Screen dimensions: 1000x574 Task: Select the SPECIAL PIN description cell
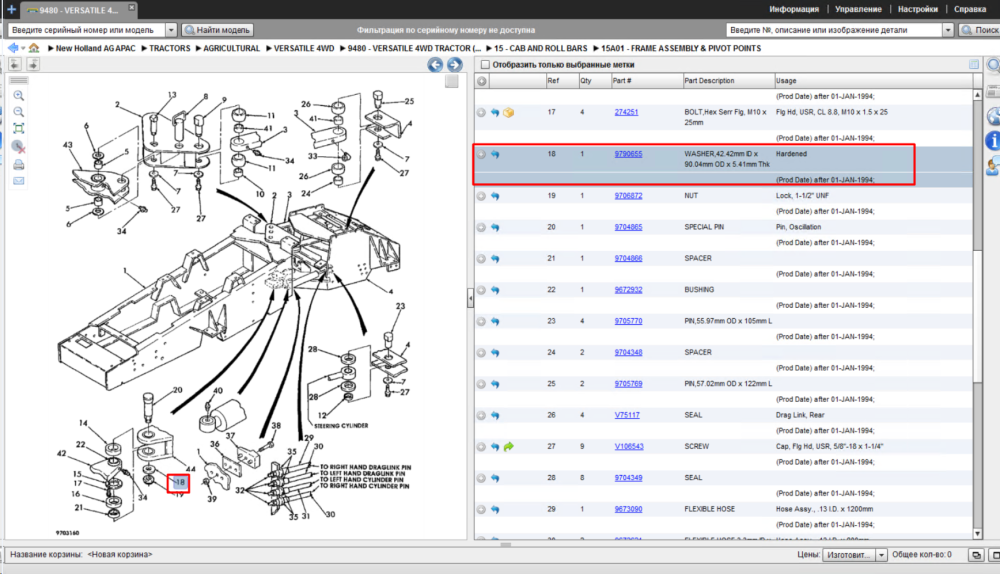(704, 227)
